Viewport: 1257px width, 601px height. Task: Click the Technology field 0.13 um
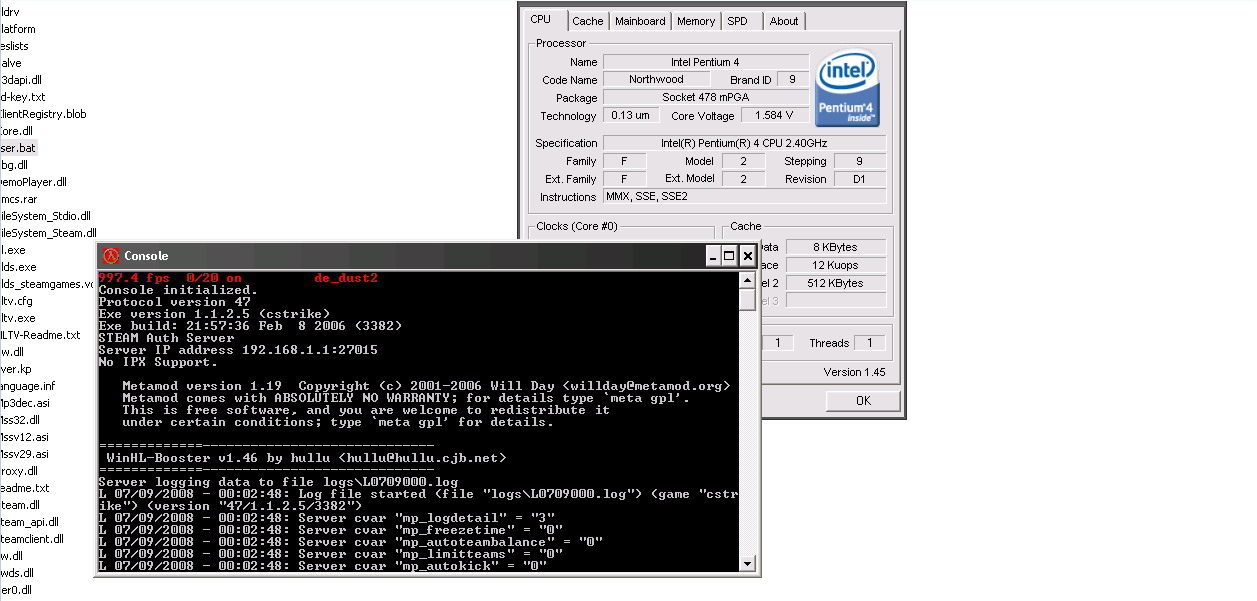[x=630, y=115]
